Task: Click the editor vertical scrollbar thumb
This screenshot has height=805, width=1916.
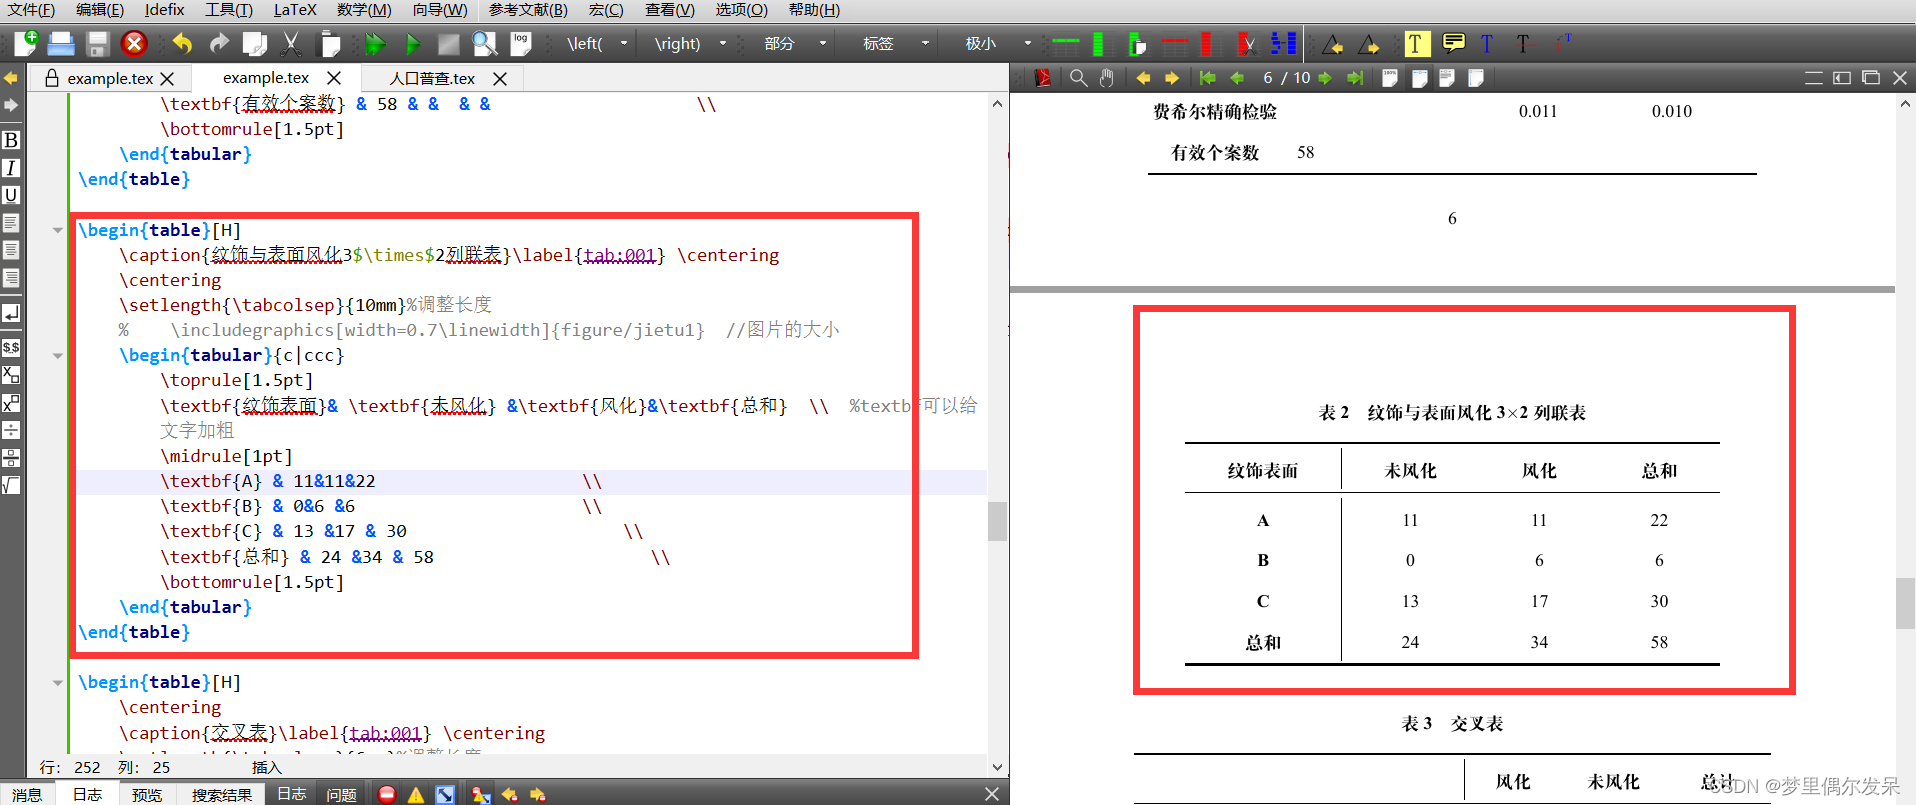Action: point(997,521)
